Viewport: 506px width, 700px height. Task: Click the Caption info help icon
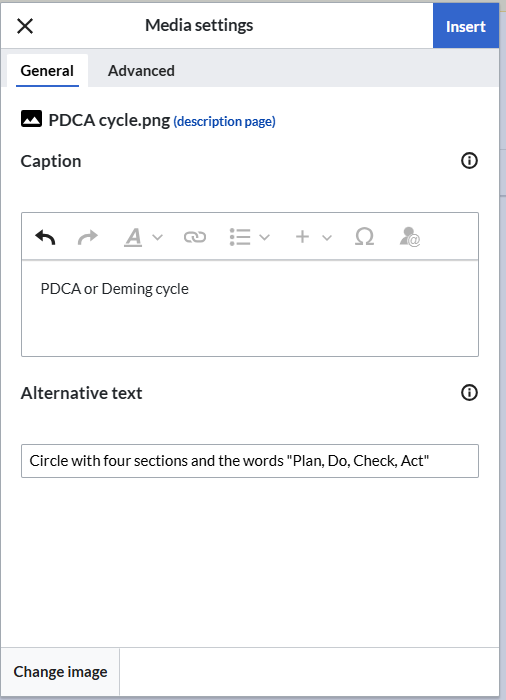(x=469, y=161)
